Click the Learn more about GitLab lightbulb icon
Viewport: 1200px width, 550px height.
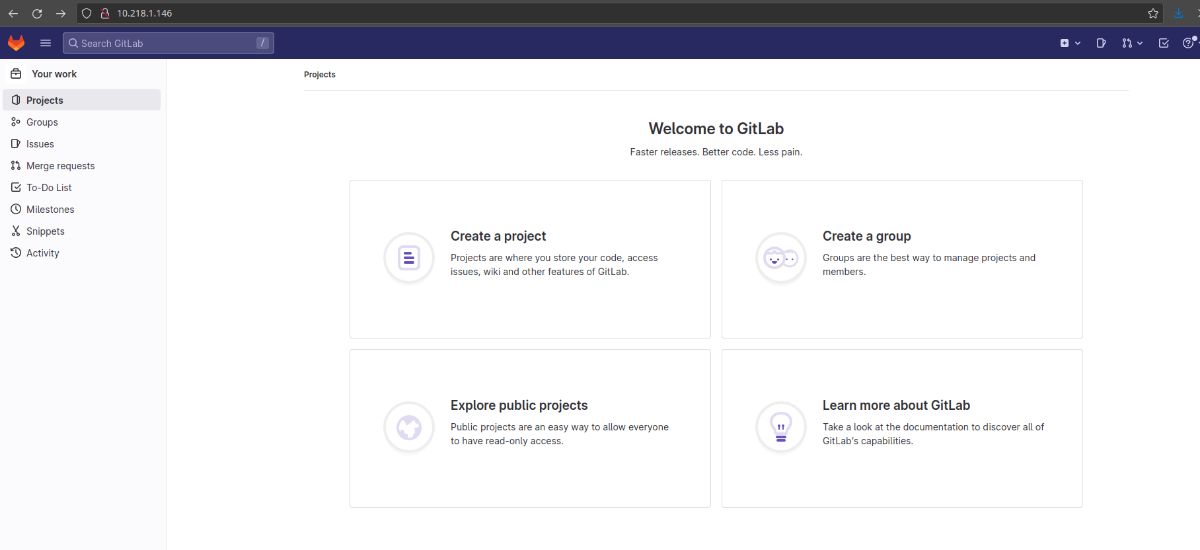coord(780,428)
